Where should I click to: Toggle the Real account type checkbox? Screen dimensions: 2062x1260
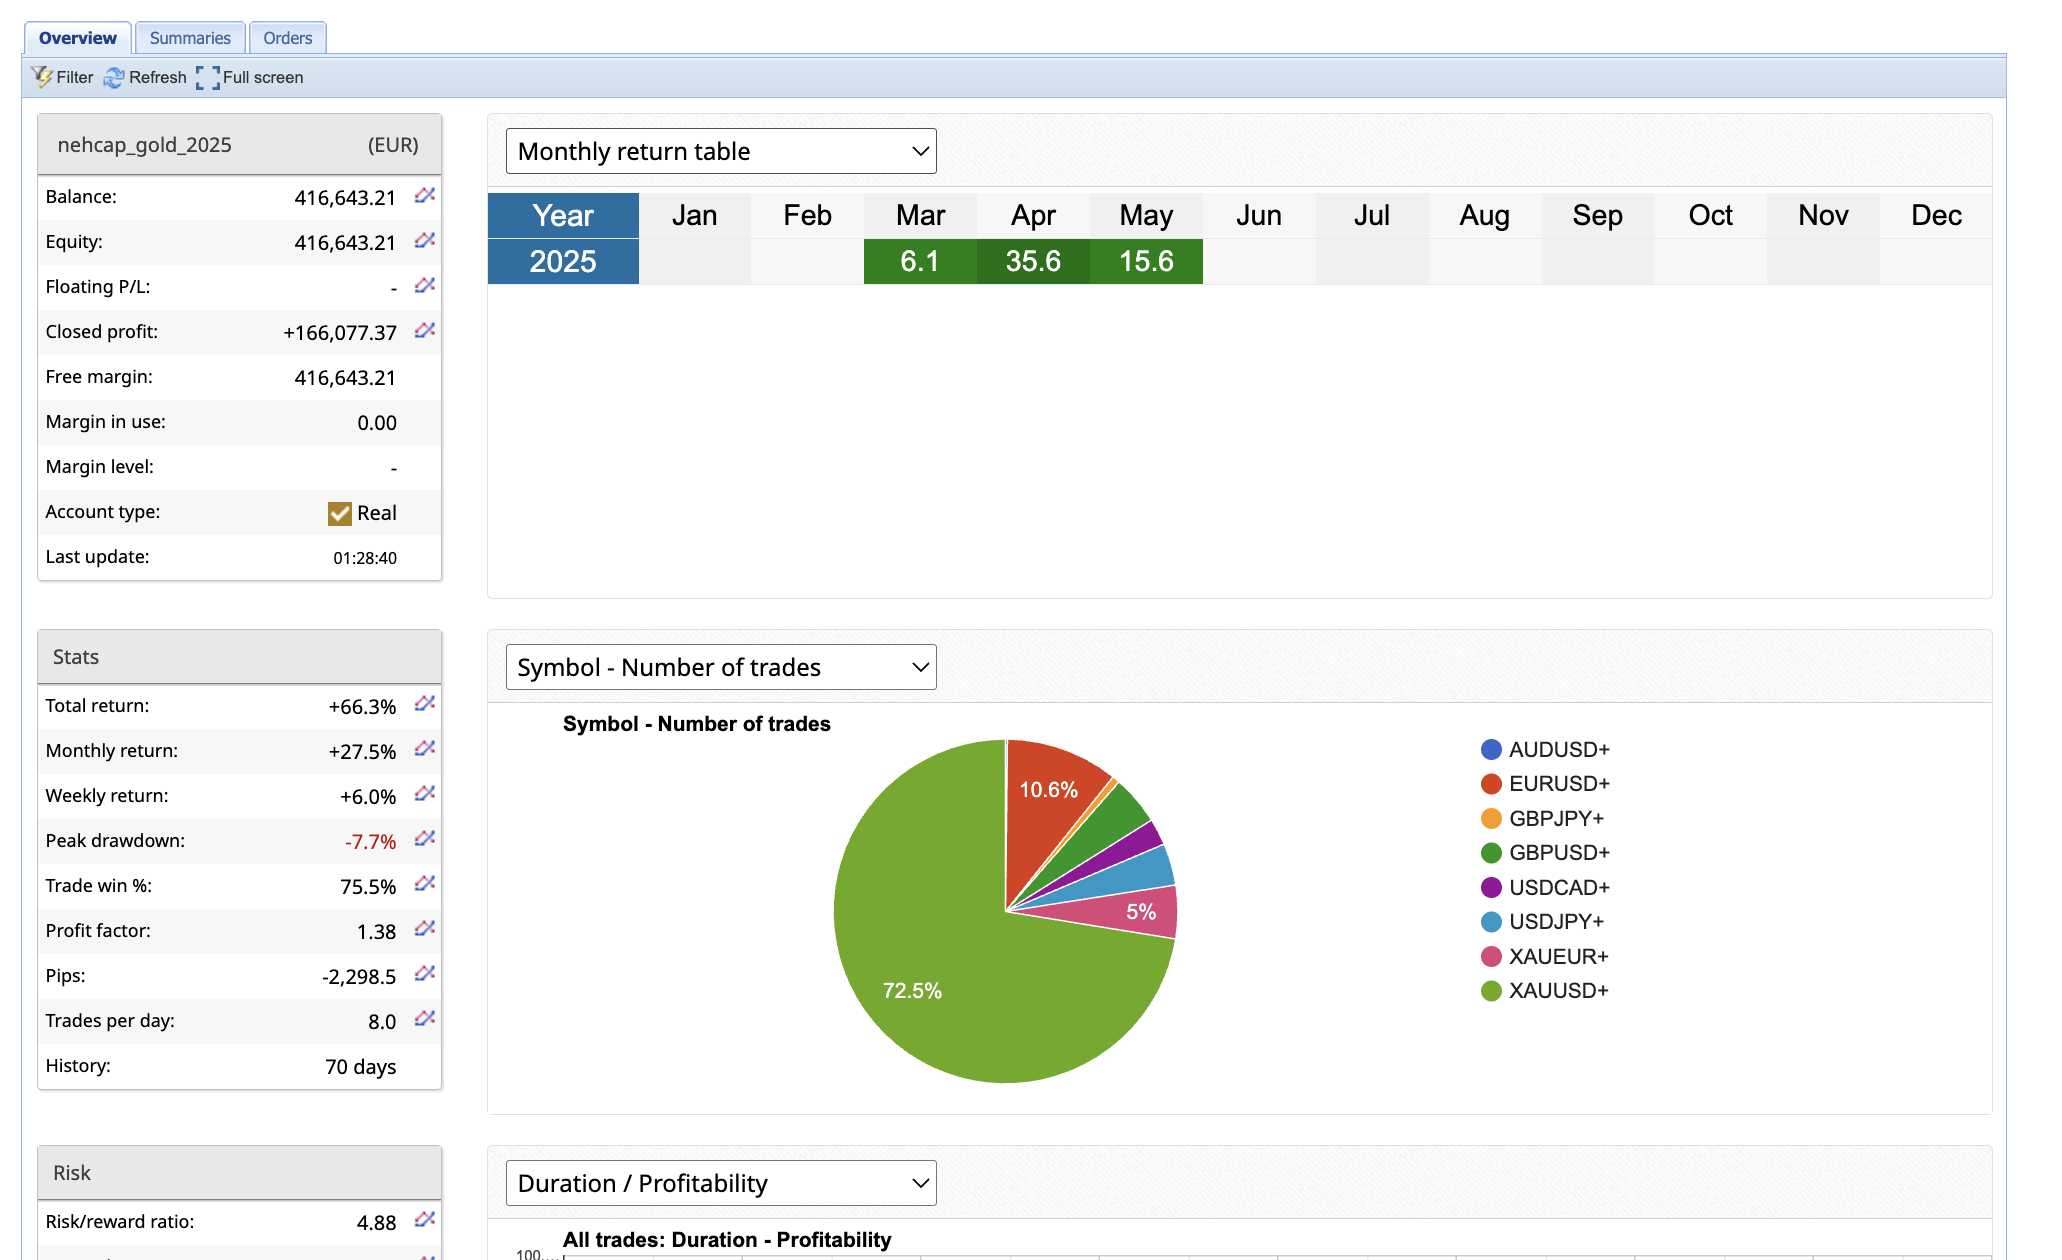pos(340,513)
